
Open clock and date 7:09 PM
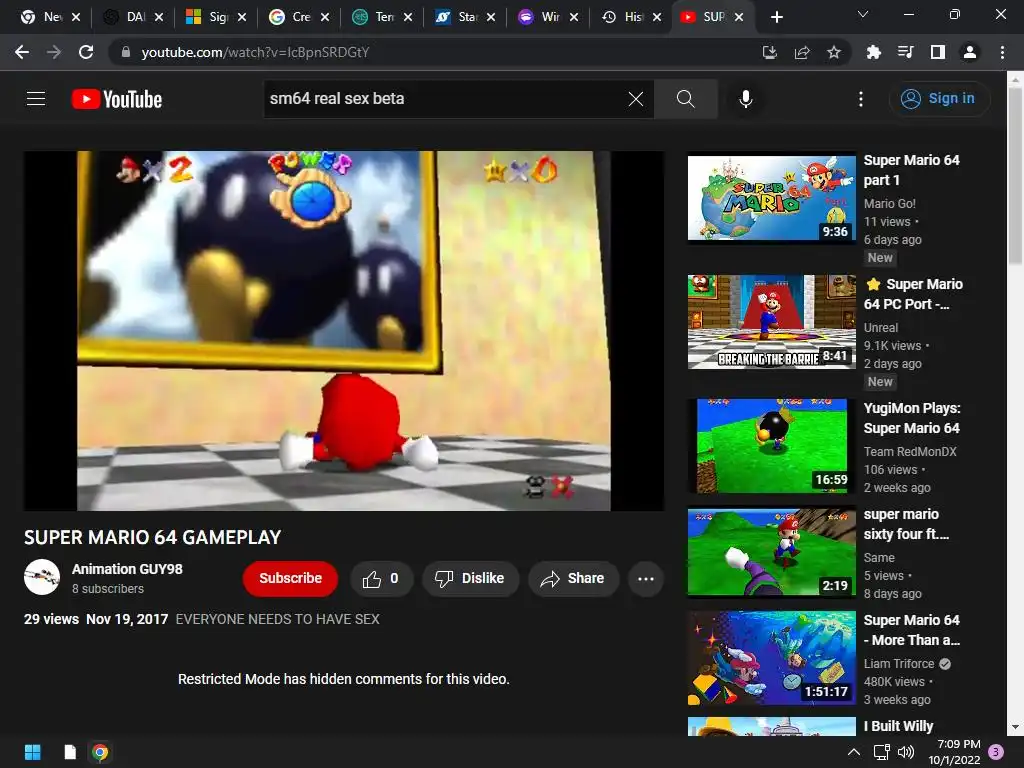coord(954,752)
